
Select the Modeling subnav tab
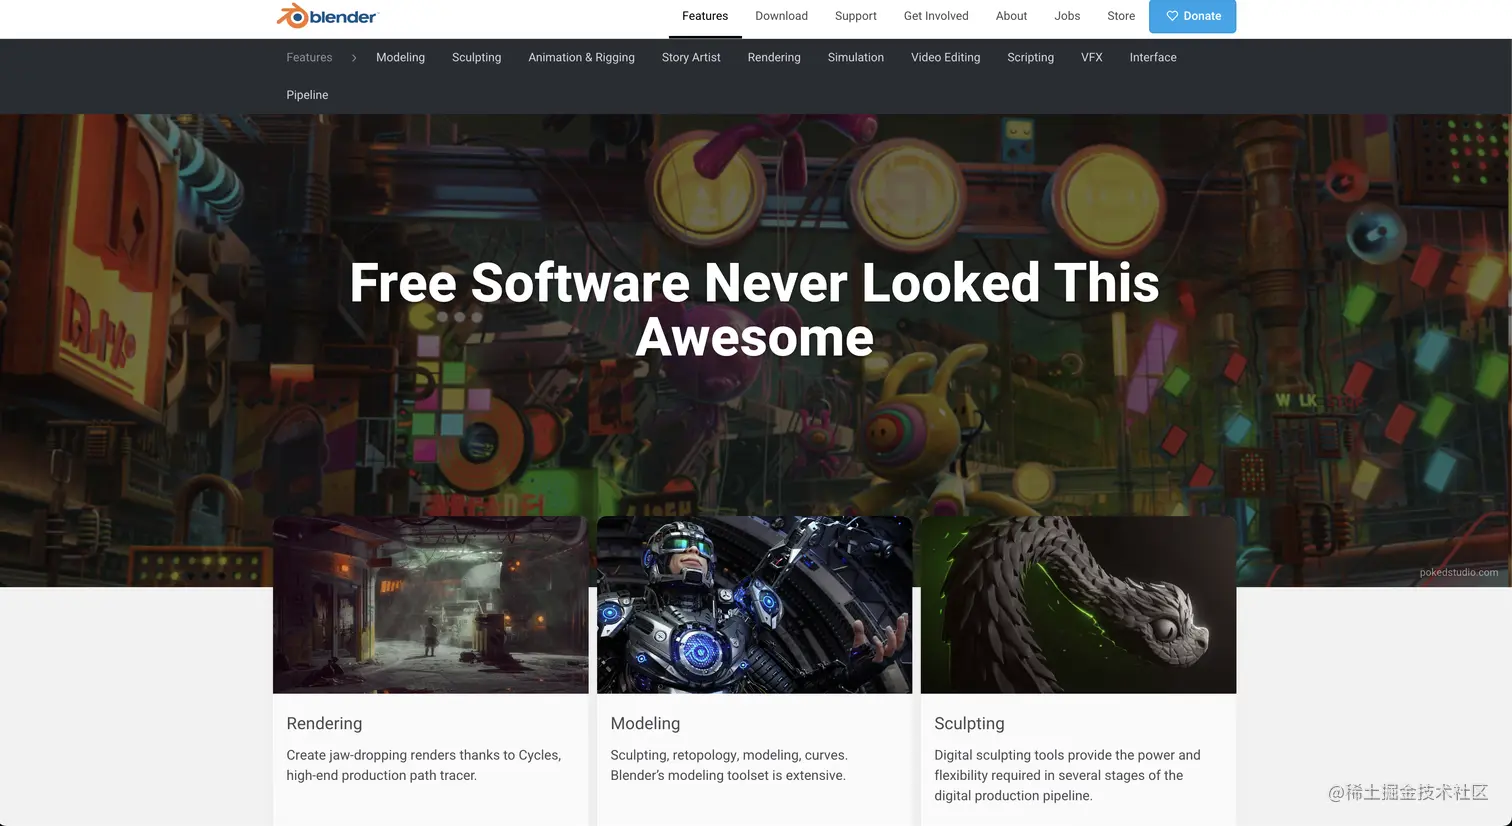tap(400, 58)
